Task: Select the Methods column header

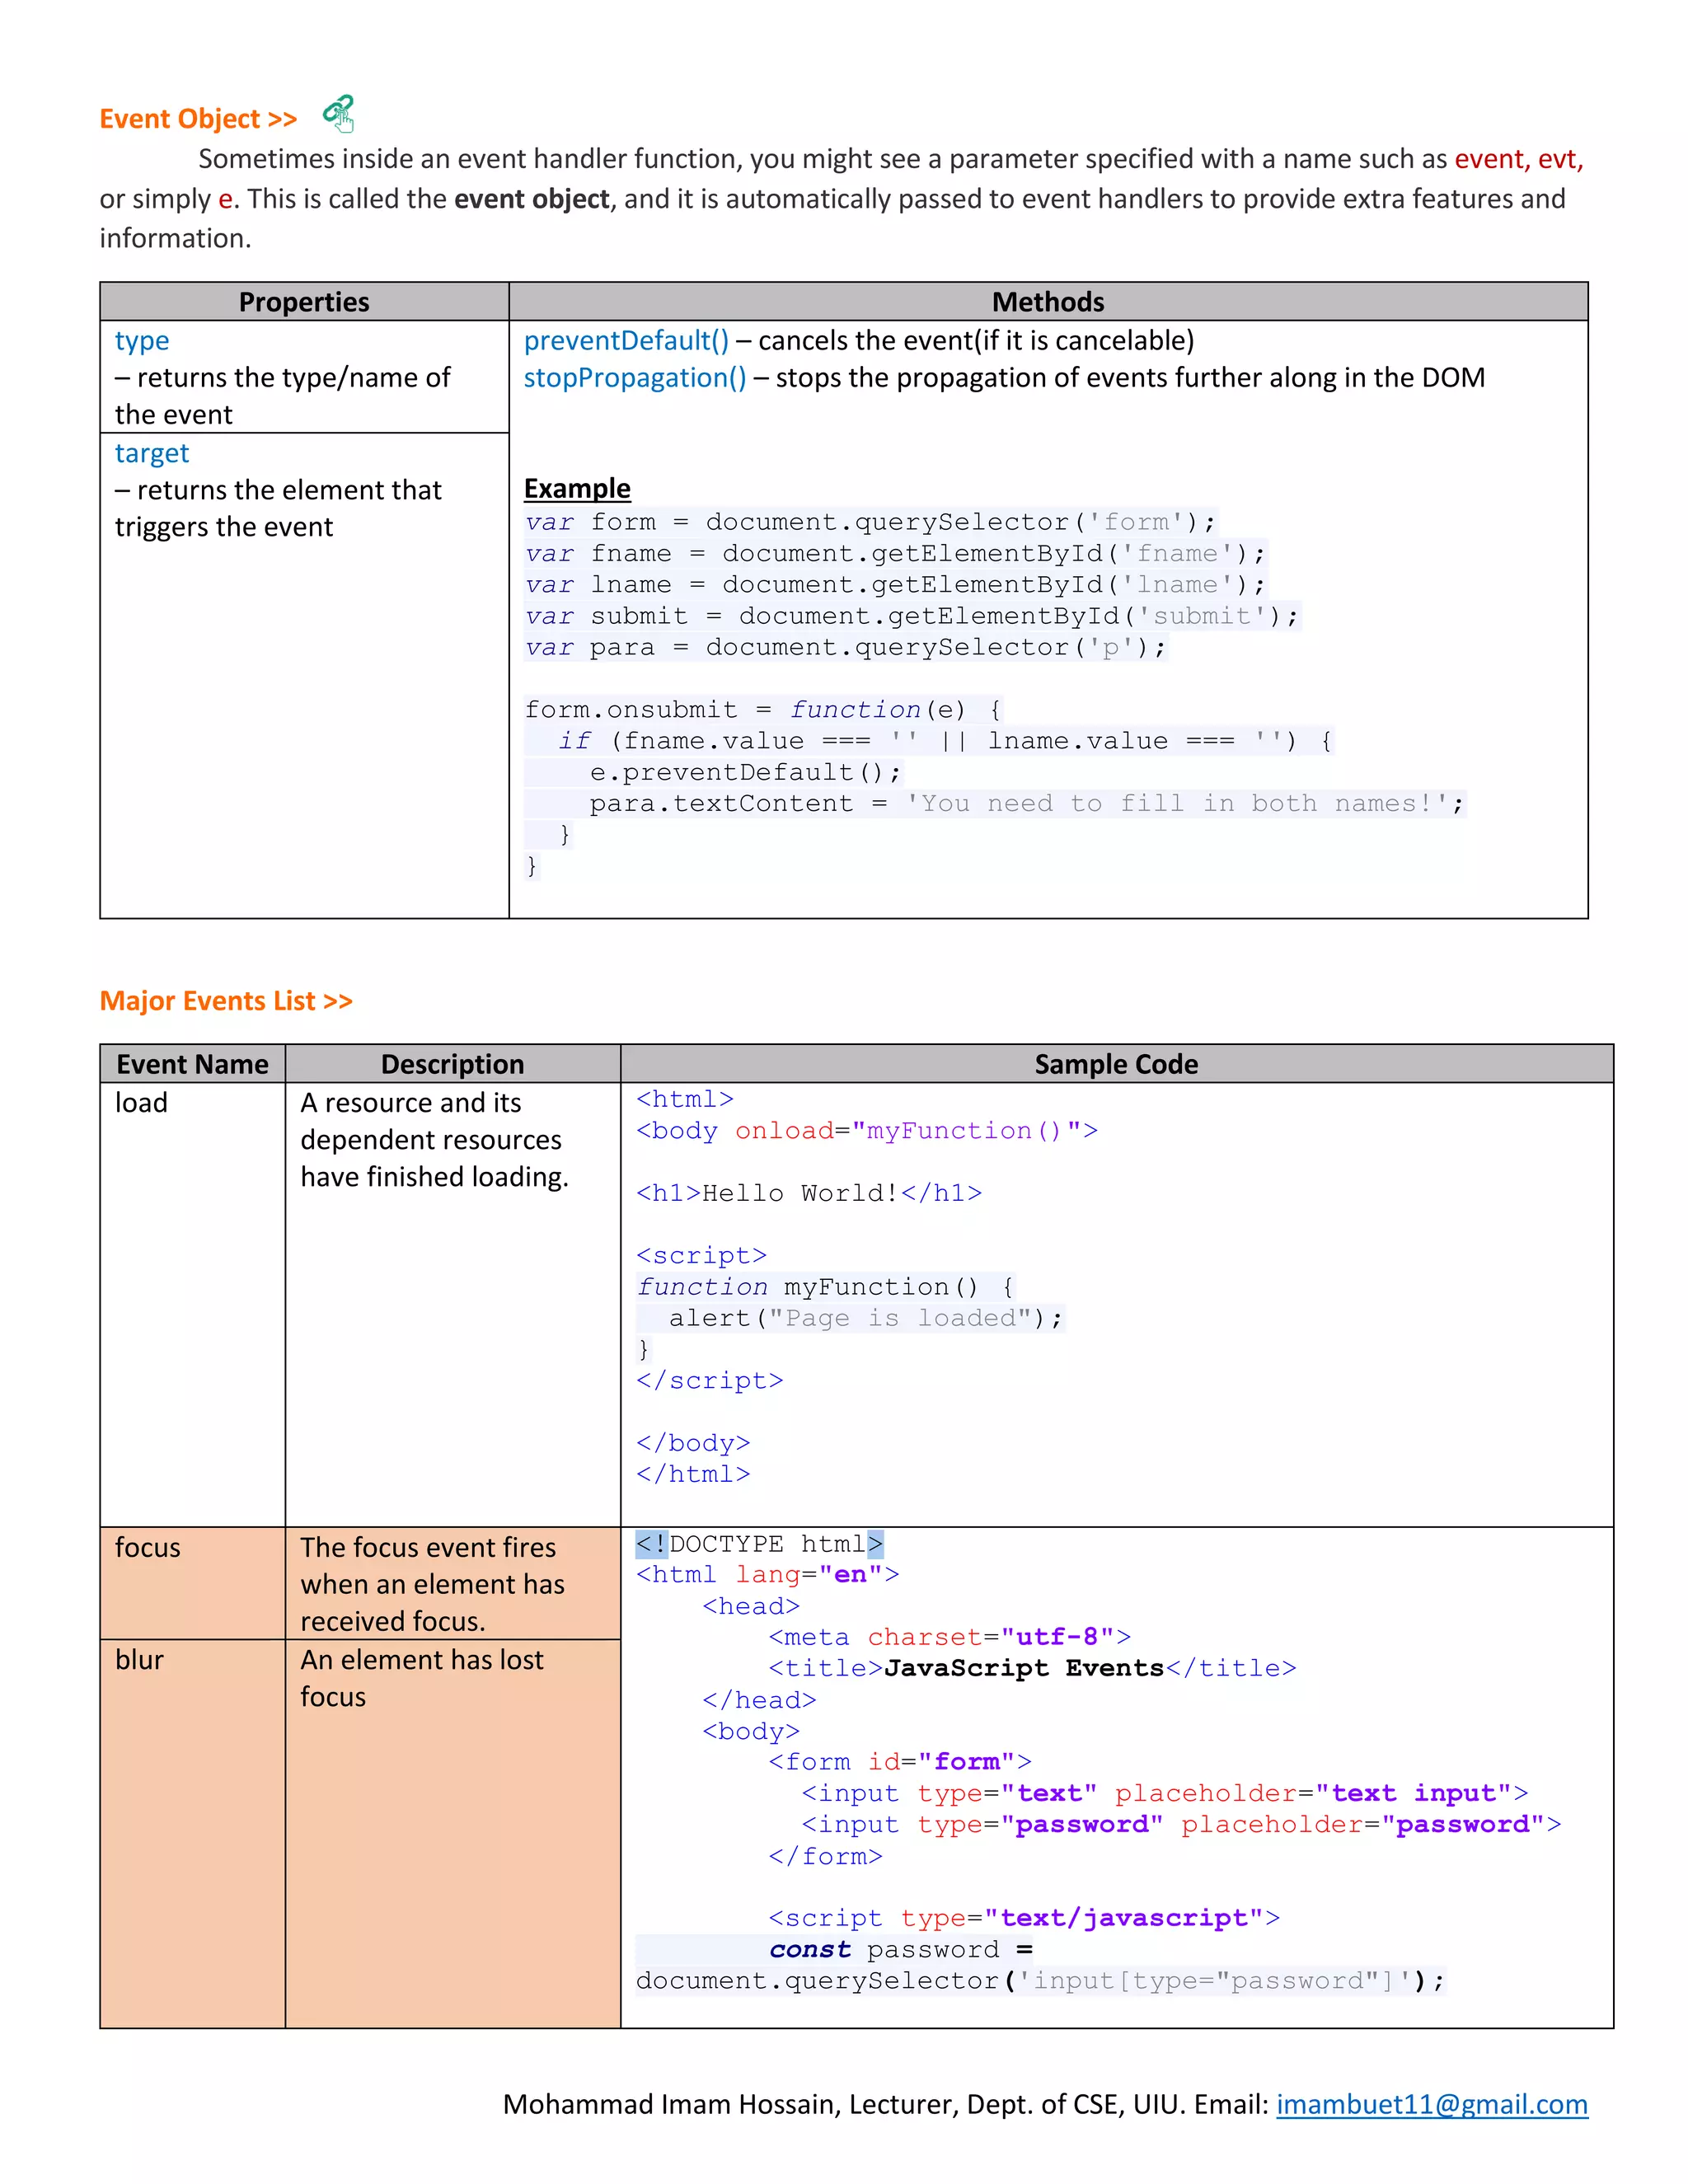Action: [x=1047, y=302]
